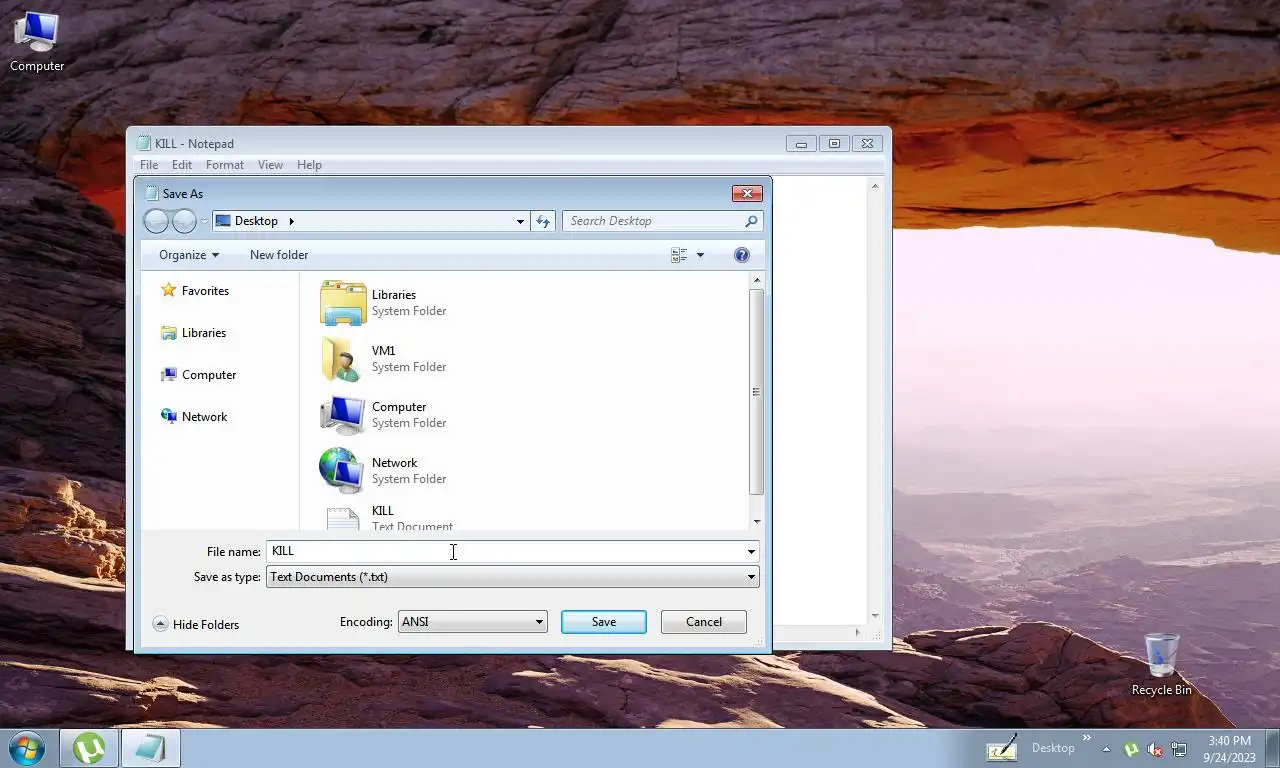Screen dimensions: 1280x768
Task: Open the File name dropdown arrow
Action: pos(751,551)
